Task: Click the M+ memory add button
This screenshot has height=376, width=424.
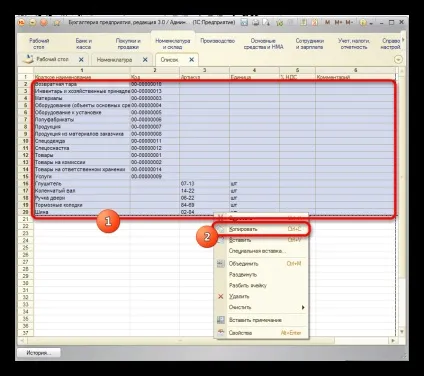Action: tap(338, 23)
